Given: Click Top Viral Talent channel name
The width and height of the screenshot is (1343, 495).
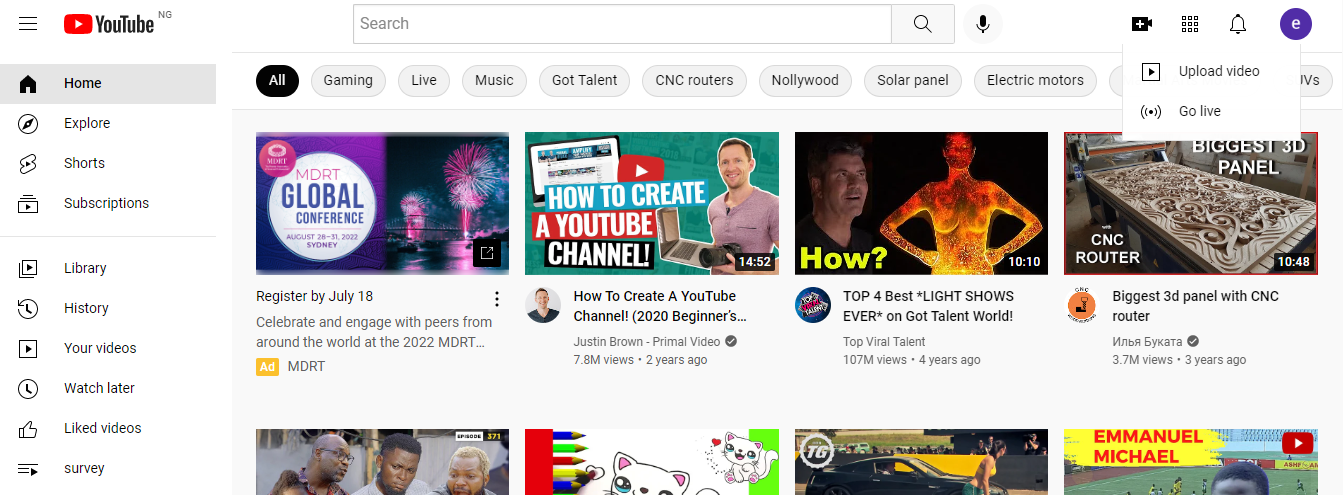Looking at the screenshot, I should click(884, 342).
